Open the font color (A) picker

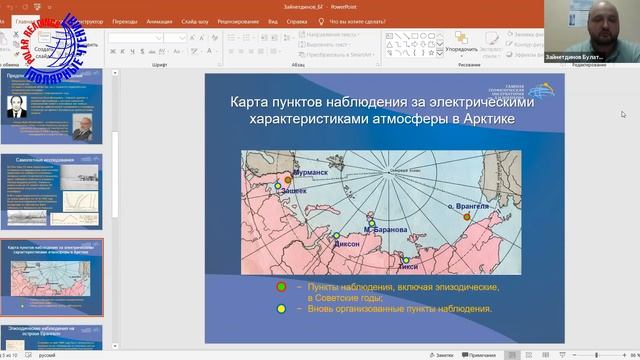pos(210,51)
